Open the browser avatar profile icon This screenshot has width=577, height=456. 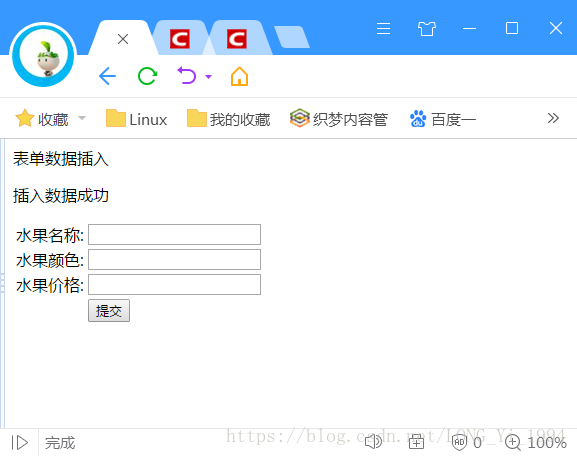click(x=43, y=55)
